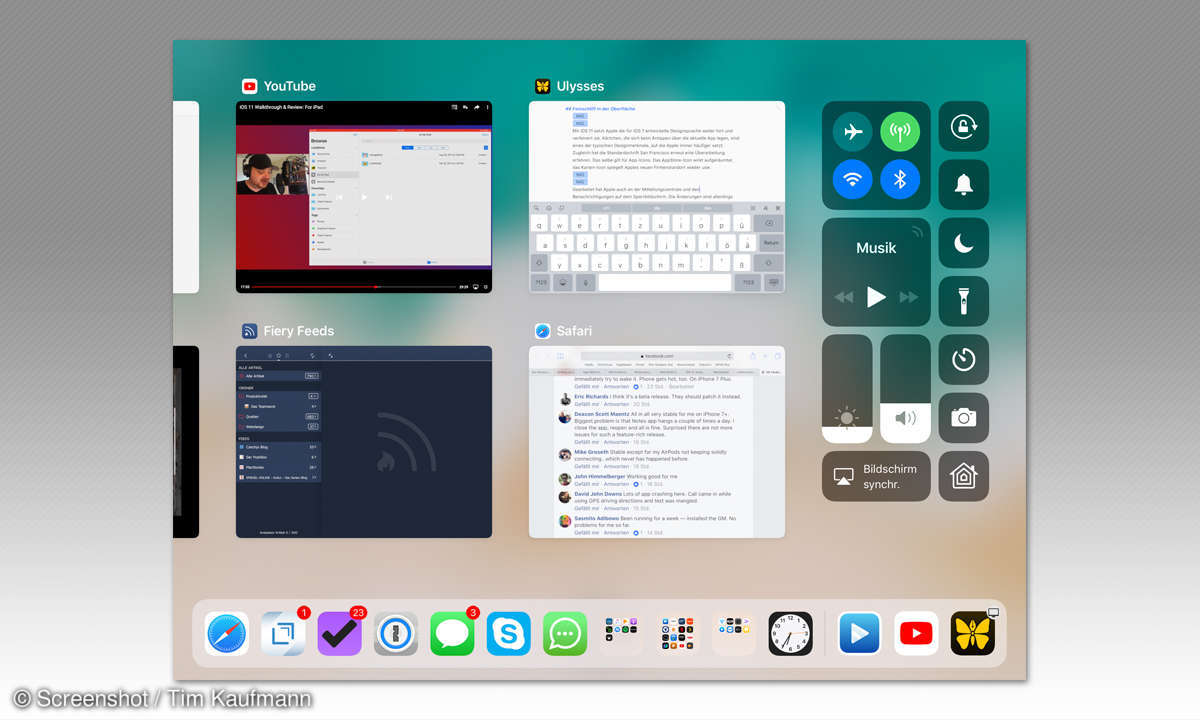This screenshot has height=720, width=1200.
Task: Tap the Ulysses app title icon
Action: (x=543, y=86)
